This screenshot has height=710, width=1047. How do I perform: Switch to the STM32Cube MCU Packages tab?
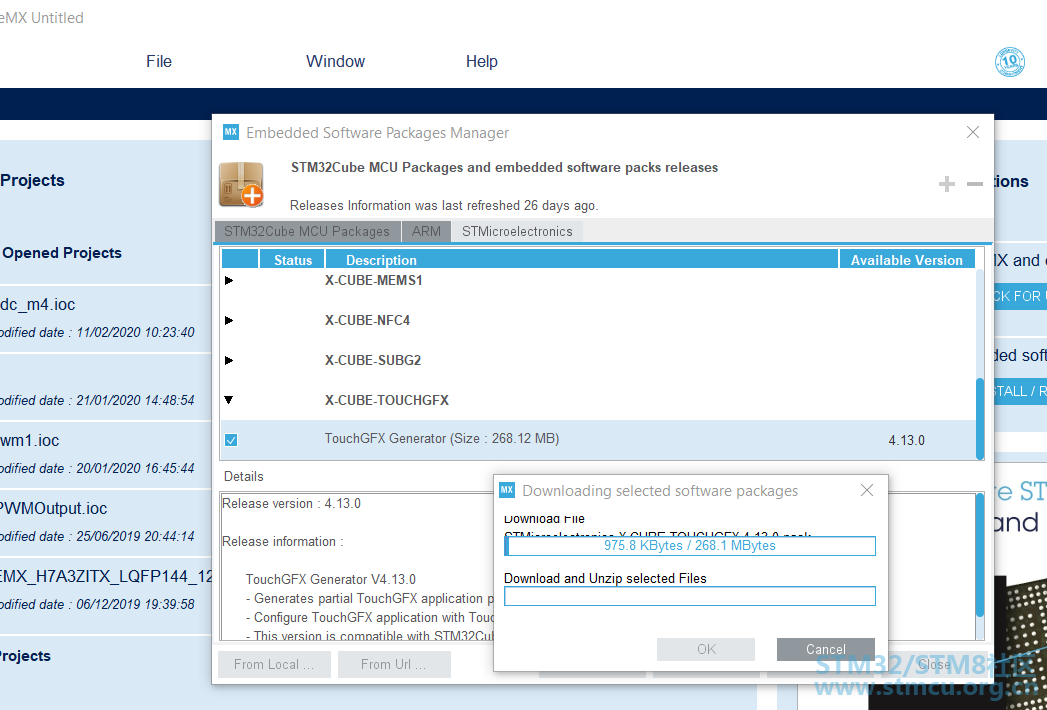(x=307, y=231)
